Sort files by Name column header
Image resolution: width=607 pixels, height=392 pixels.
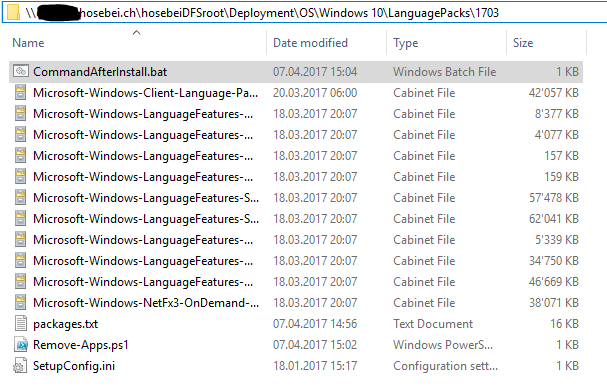point(28,43)
